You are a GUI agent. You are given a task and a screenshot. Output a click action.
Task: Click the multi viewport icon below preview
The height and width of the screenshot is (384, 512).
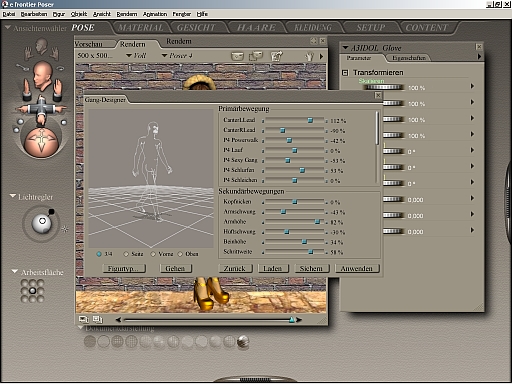(97, 319)
